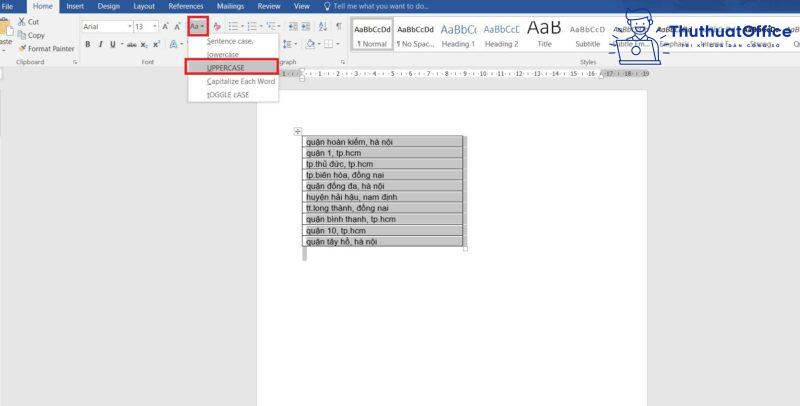800x406 pixels.
Task: Switch to the Design tab
Action: pos(109,6)
